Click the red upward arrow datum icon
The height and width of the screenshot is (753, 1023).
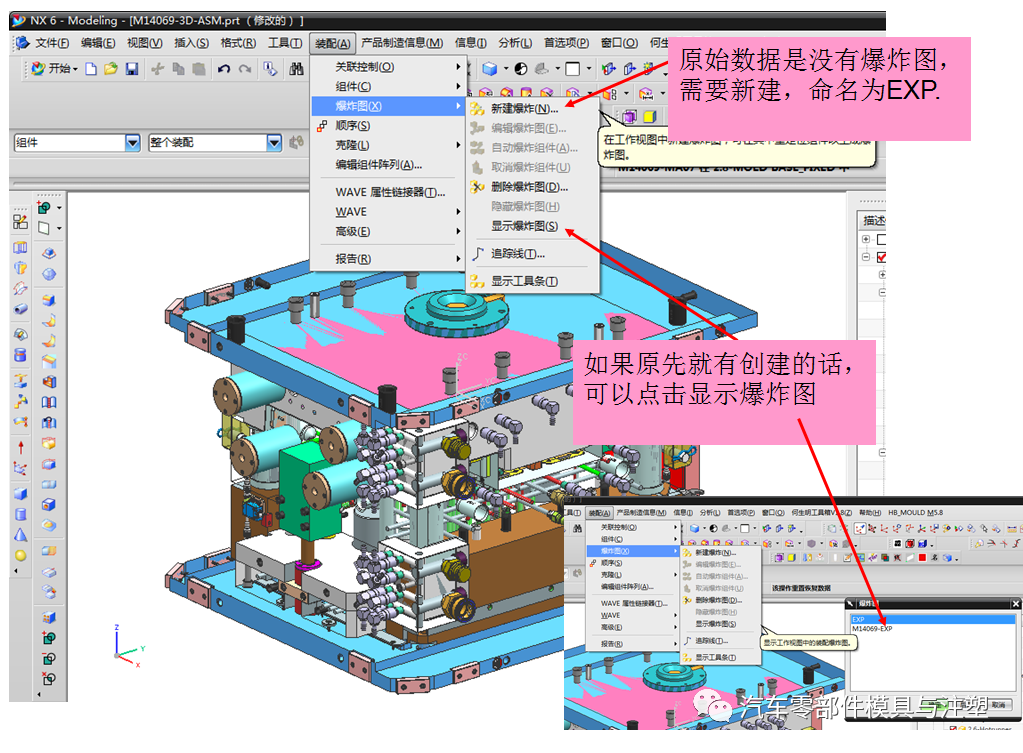20,447
